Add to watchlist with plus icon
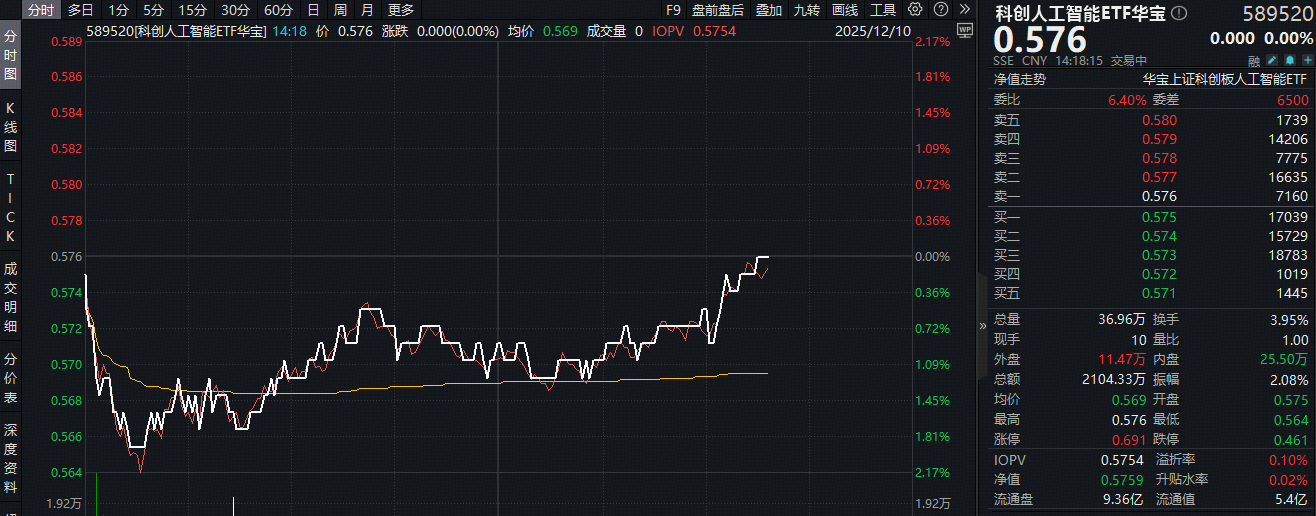Screen dimensions: 1316x516 1307,60
